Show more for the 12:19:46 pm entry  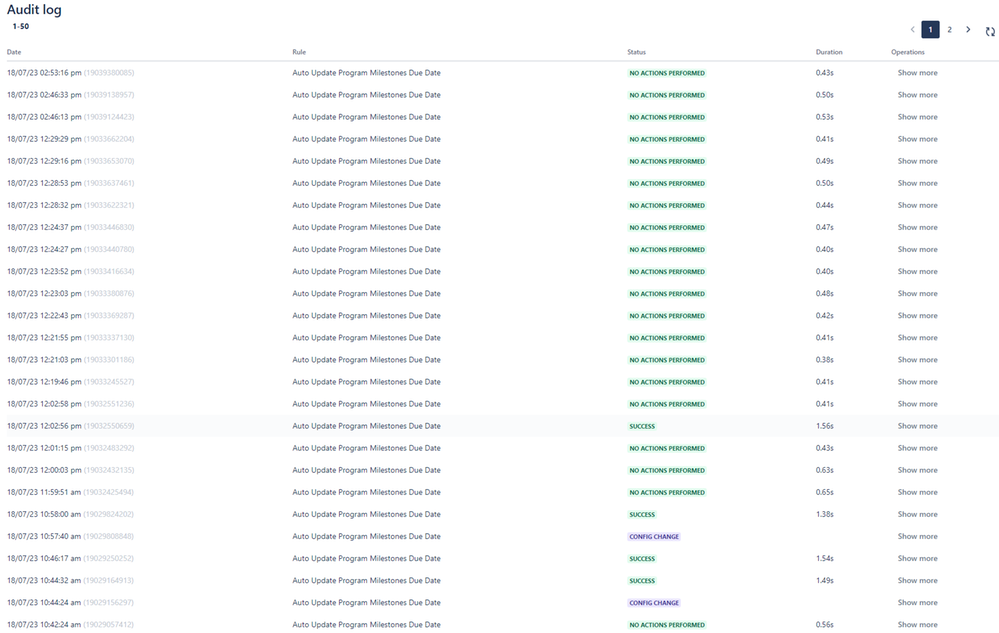pos(917,382)
